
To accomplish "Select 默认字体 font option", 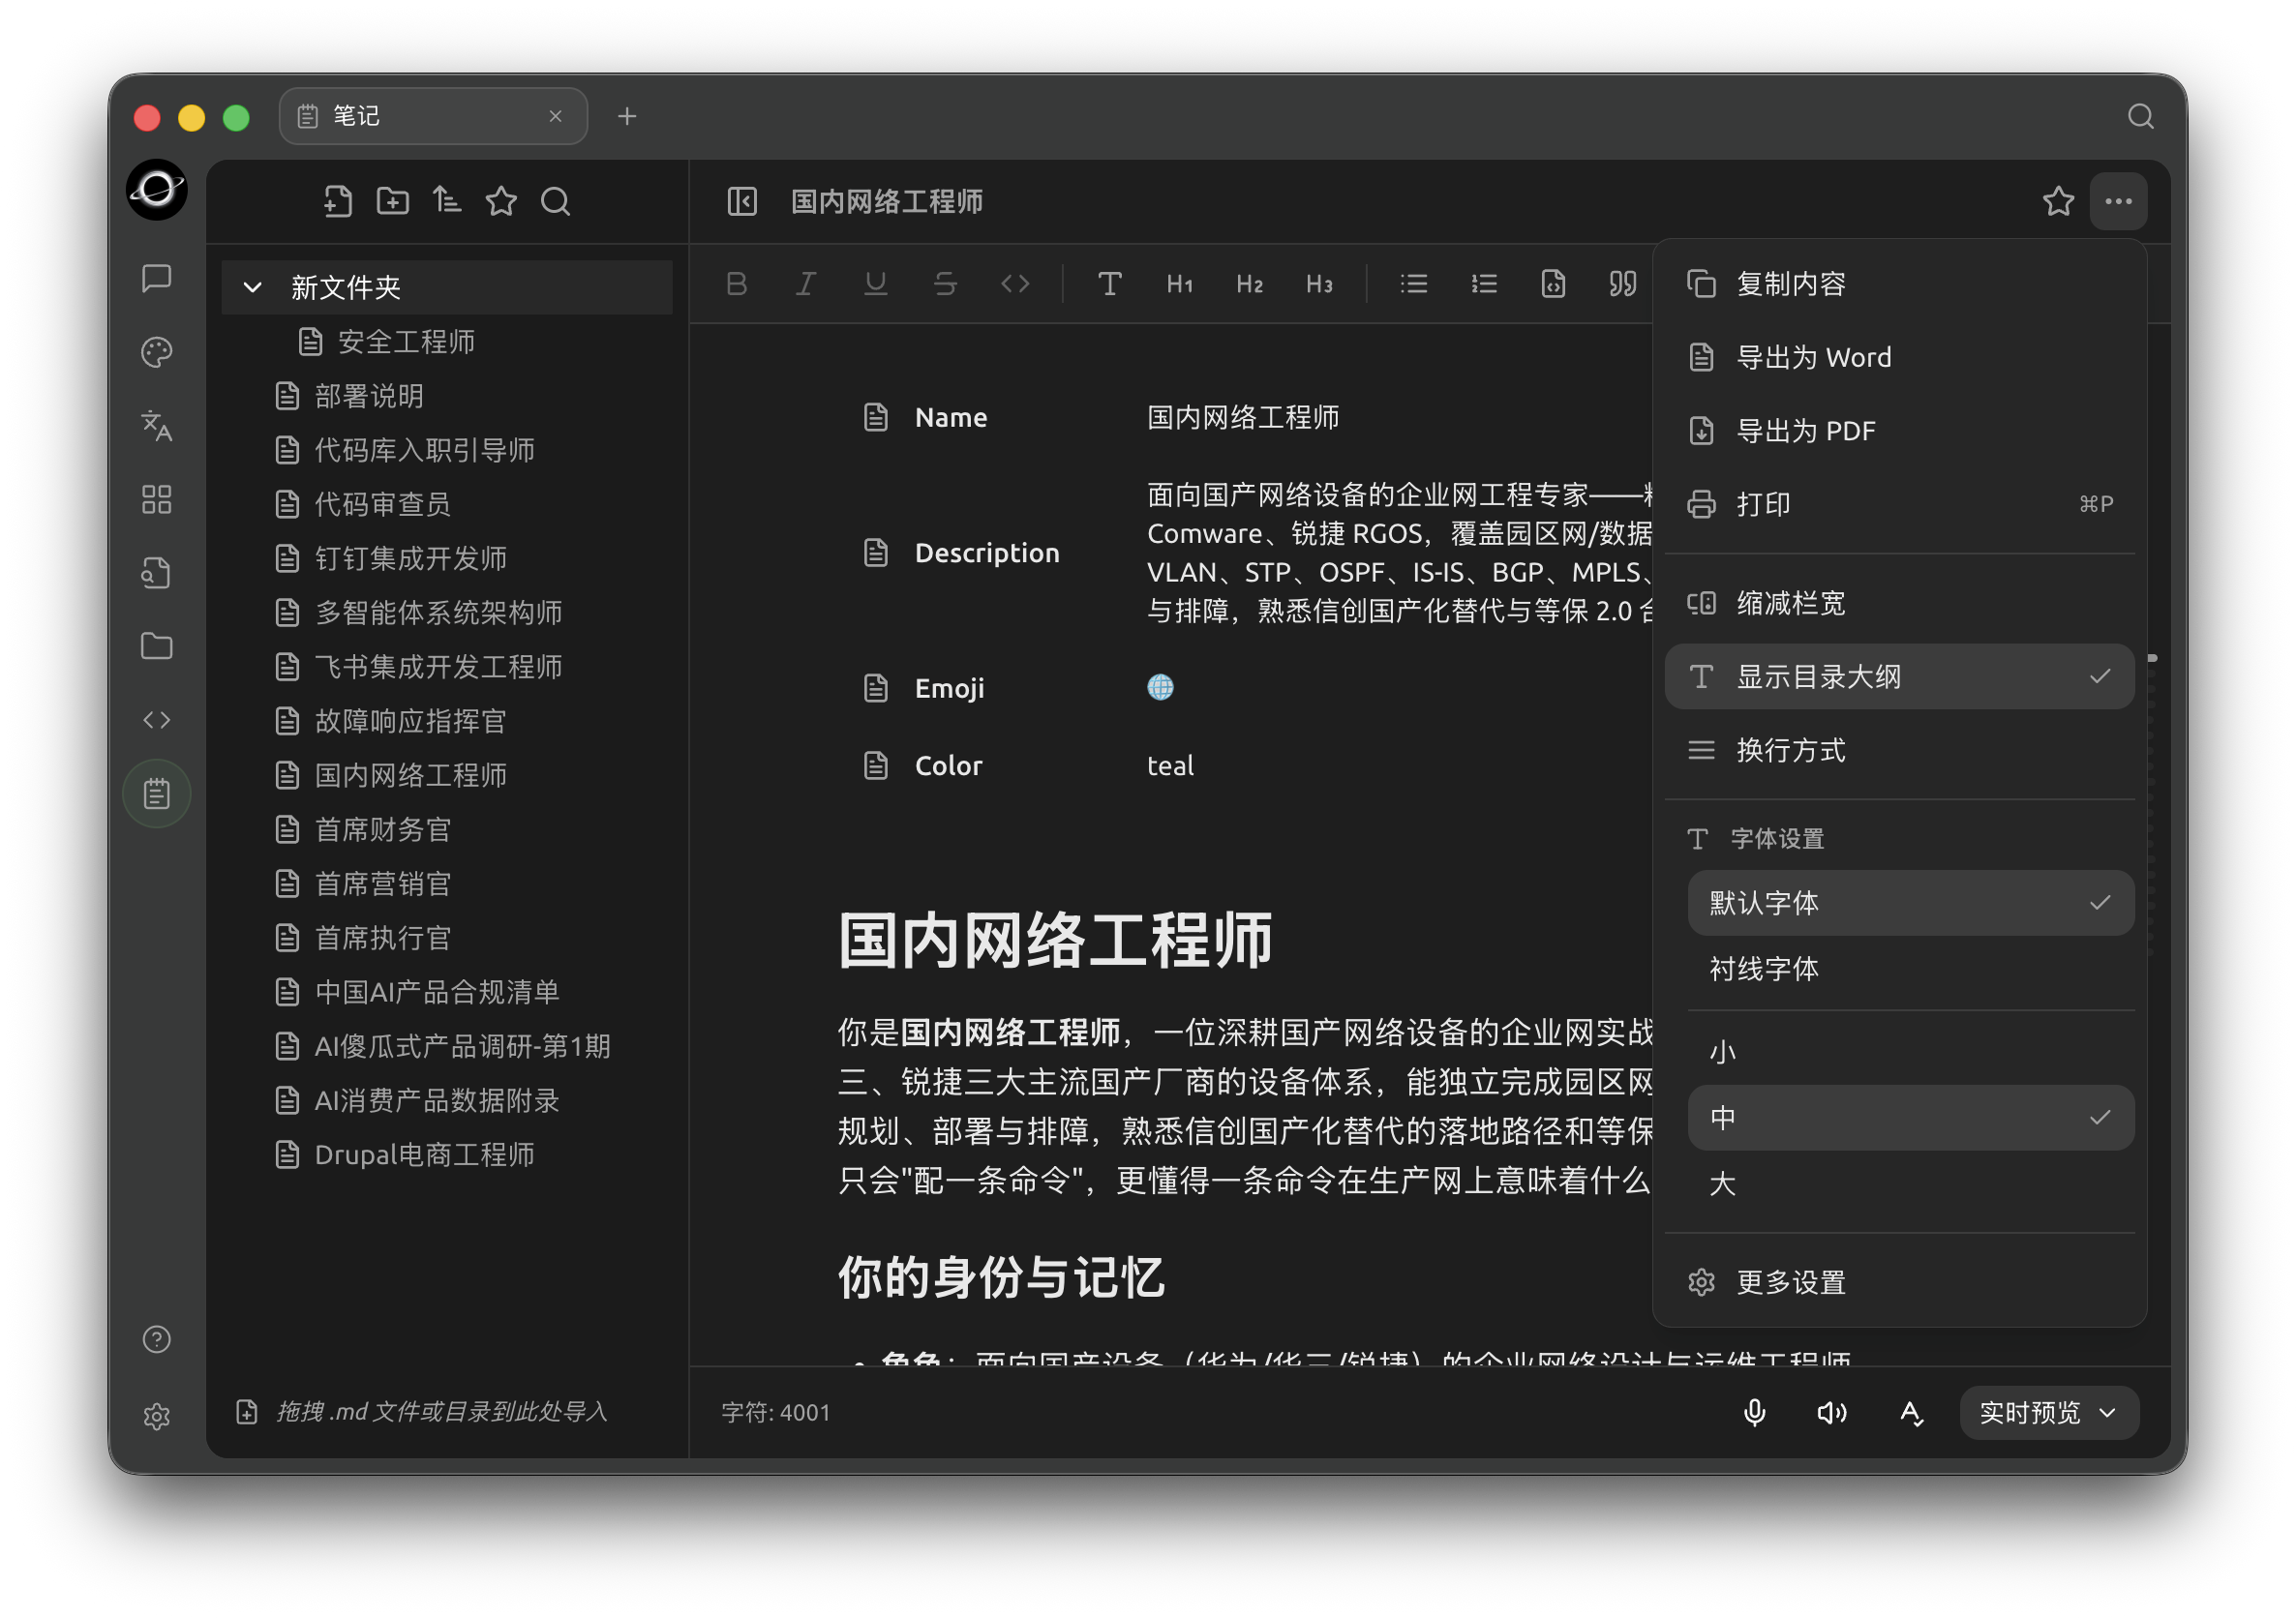I will coord(1910,903).
